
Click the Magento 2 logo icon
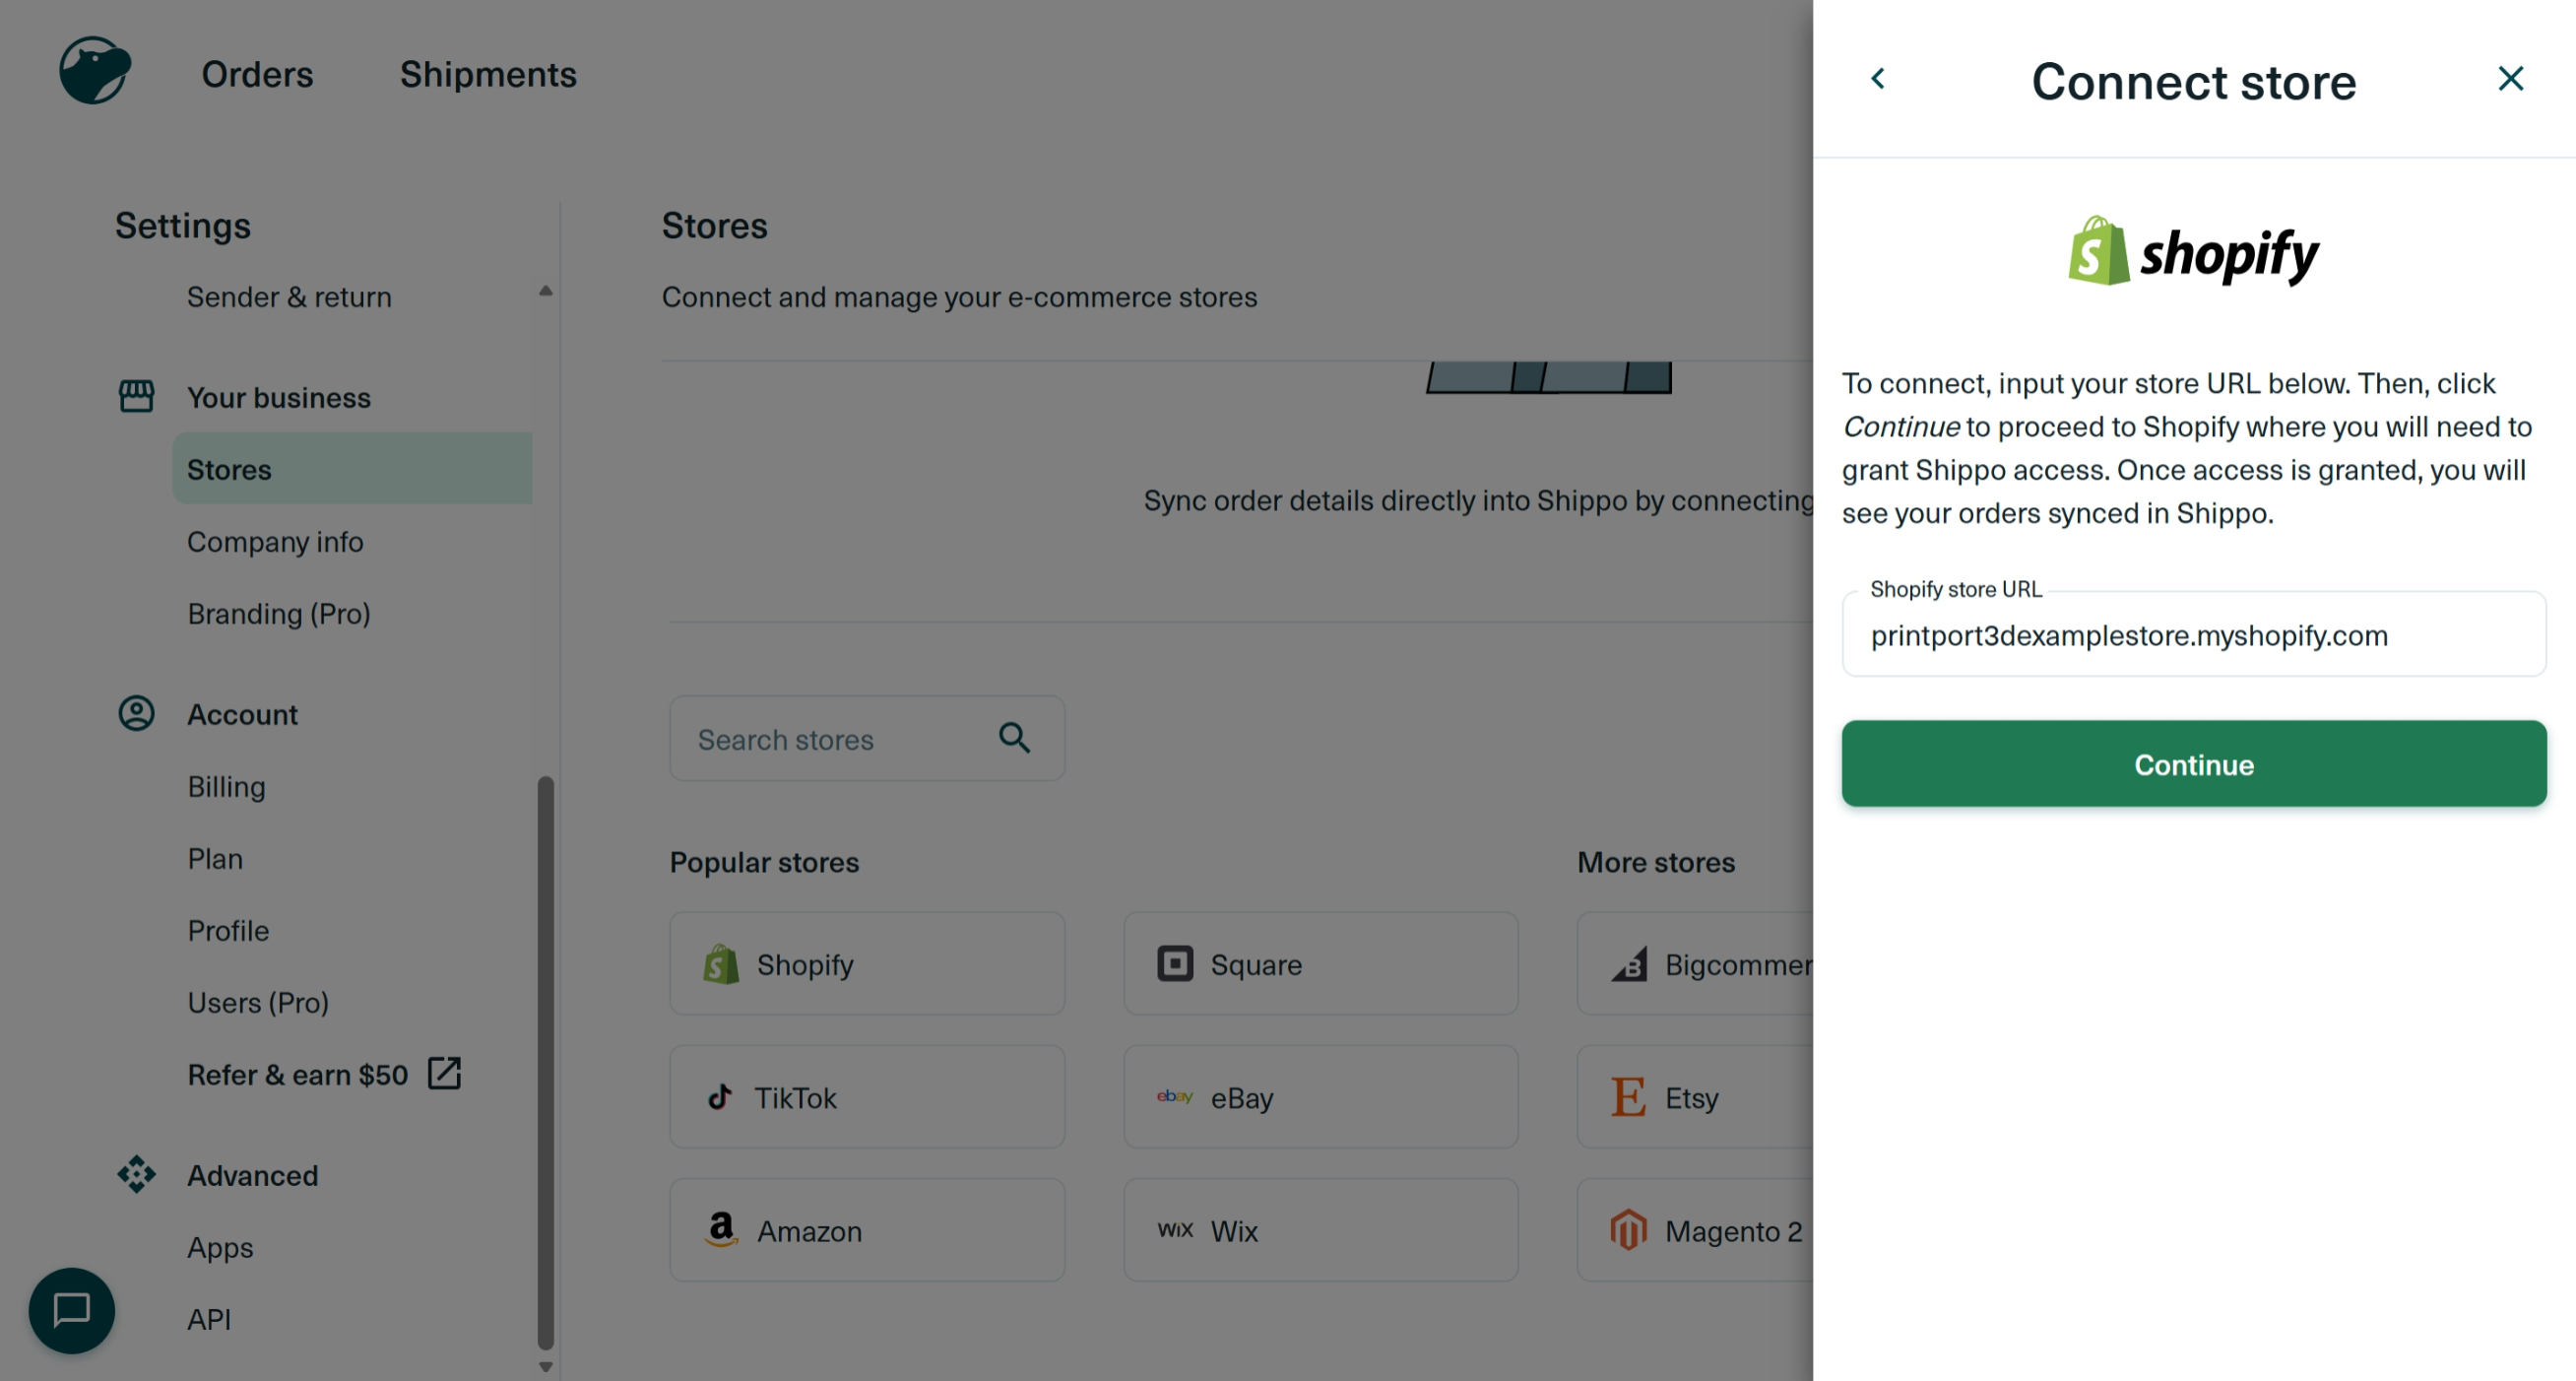click(x=1629, y=1229)
